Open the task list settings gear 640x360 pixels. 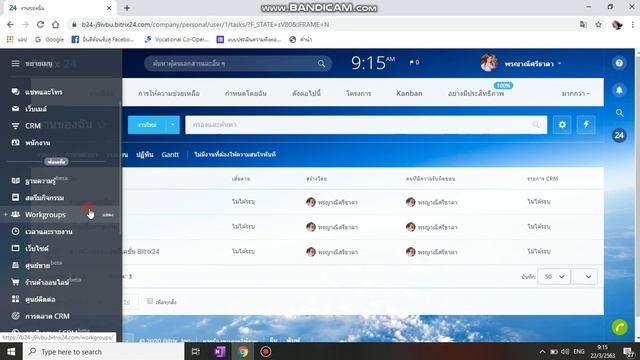(x=562, y=125)
